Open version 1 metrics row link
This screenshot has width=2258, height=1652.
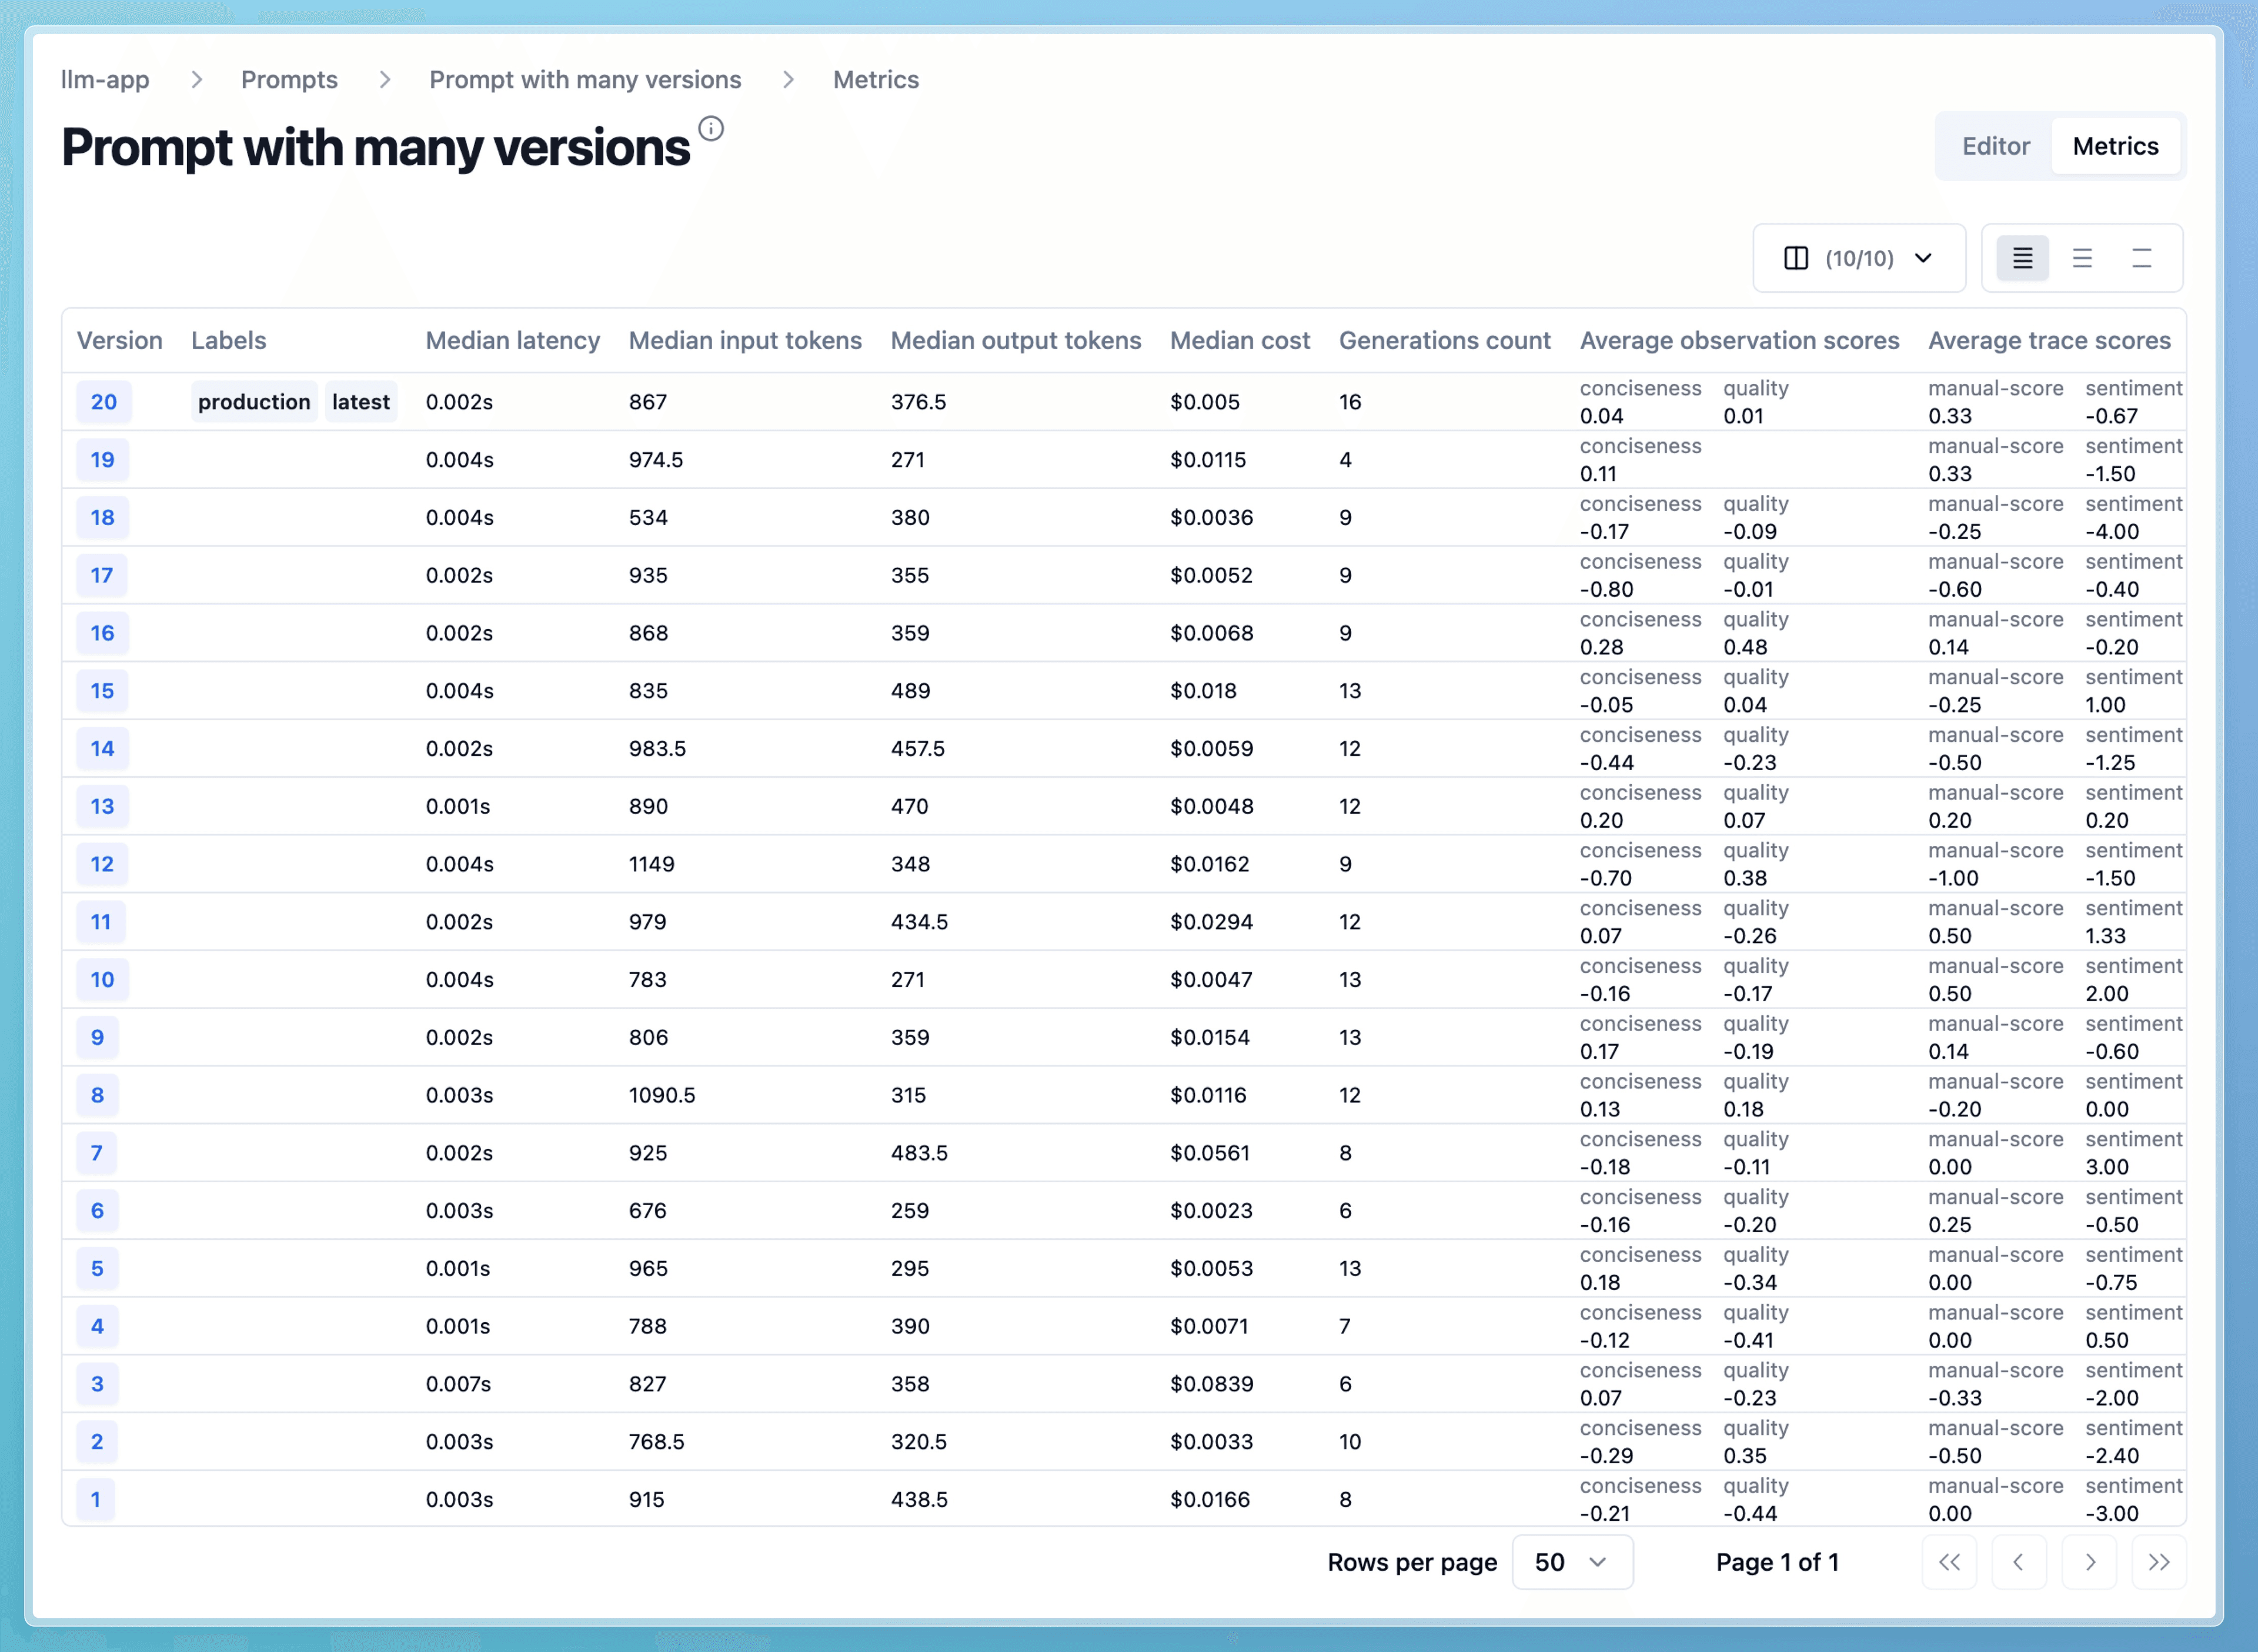(x=97, y=1499)
